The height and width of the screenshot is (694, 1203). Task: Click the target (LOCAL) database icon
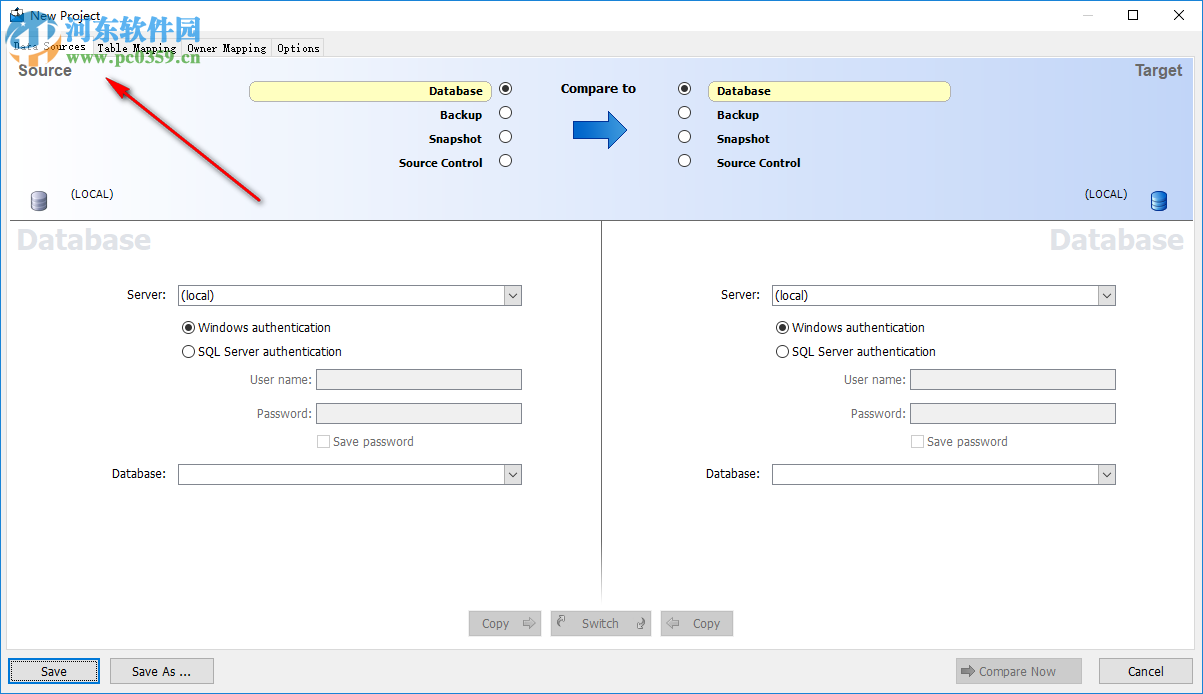[x=1158, y=200]
